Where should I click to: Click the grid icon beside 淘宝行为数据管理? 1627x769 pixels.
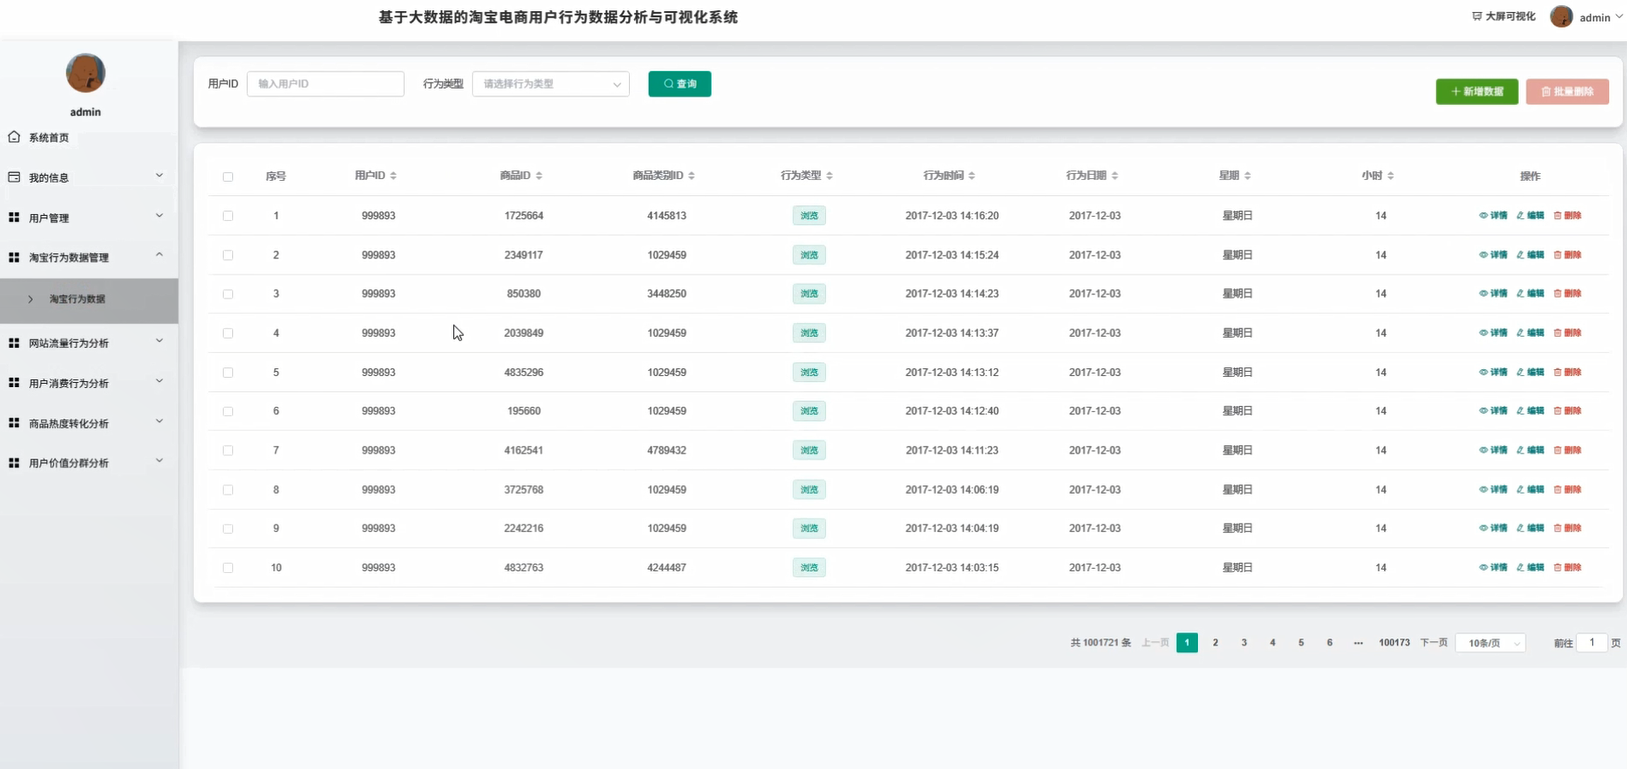click(14, 257)
